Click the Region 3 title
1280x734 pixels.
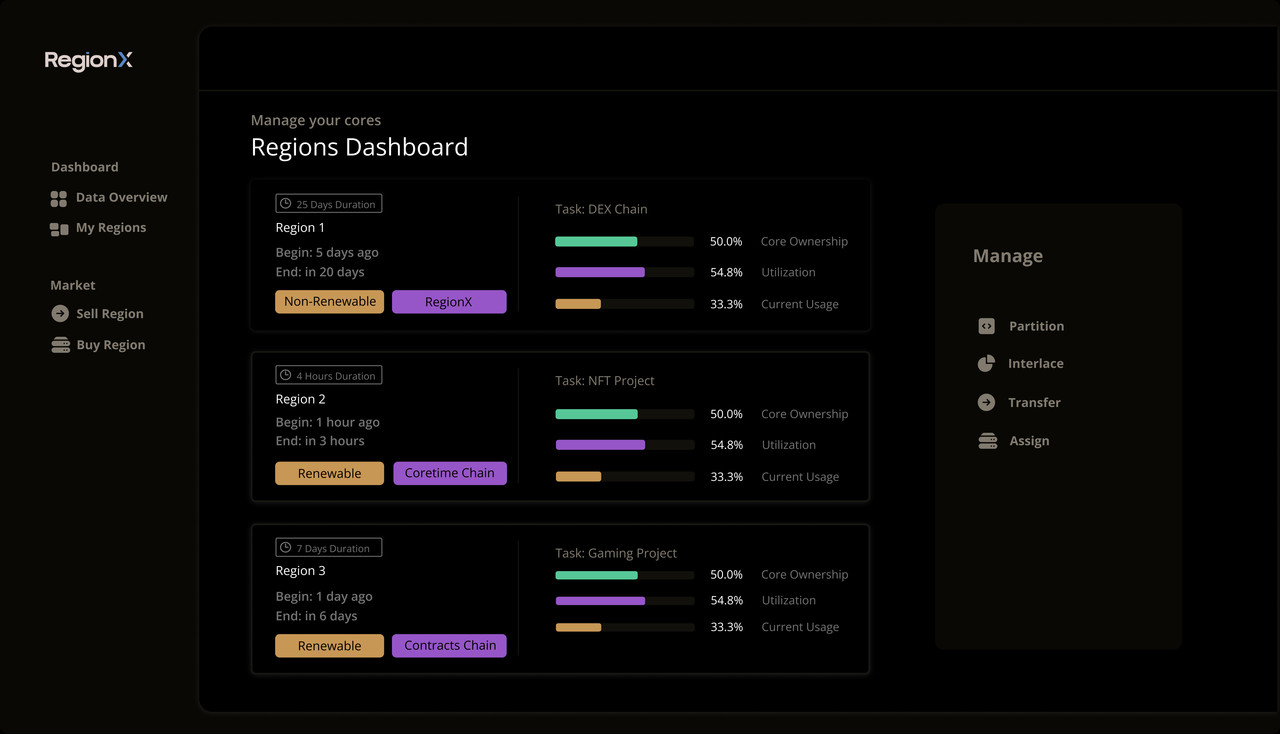coord(301,571)
